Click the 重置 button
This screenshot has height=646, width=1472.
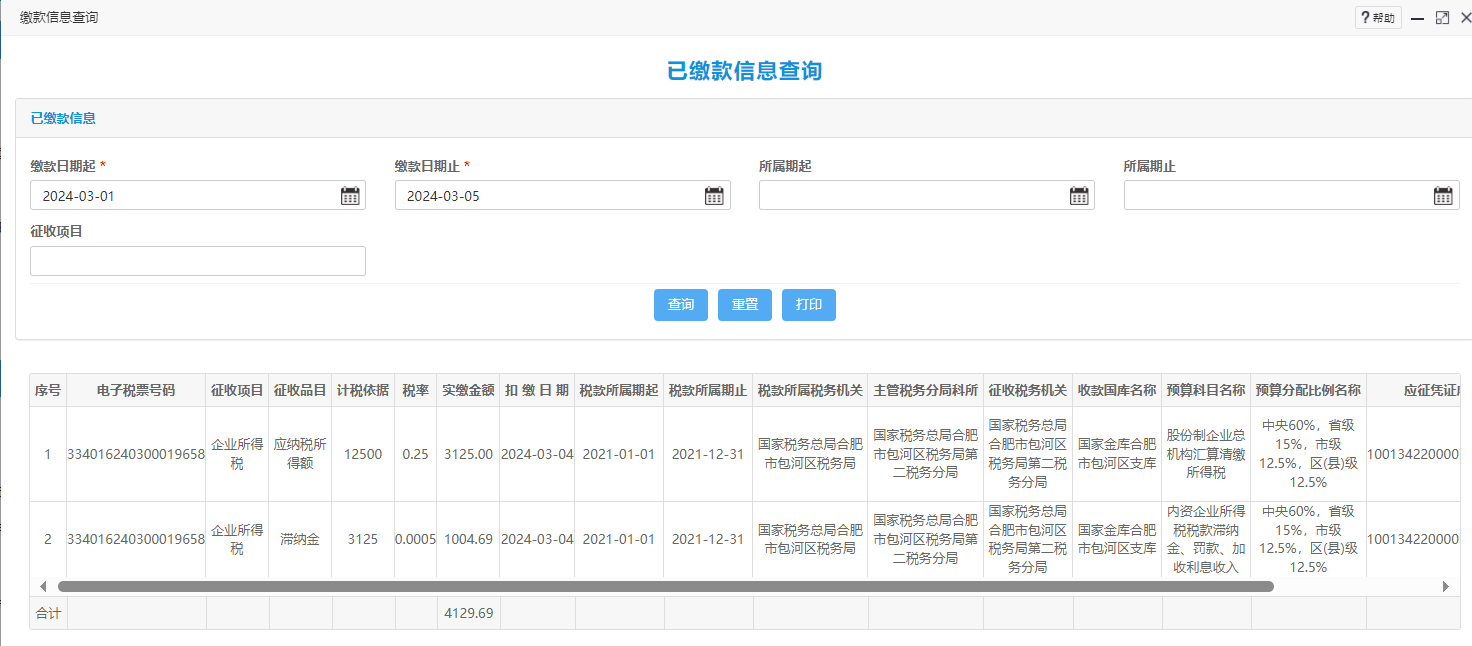click(x=745, y=305)
